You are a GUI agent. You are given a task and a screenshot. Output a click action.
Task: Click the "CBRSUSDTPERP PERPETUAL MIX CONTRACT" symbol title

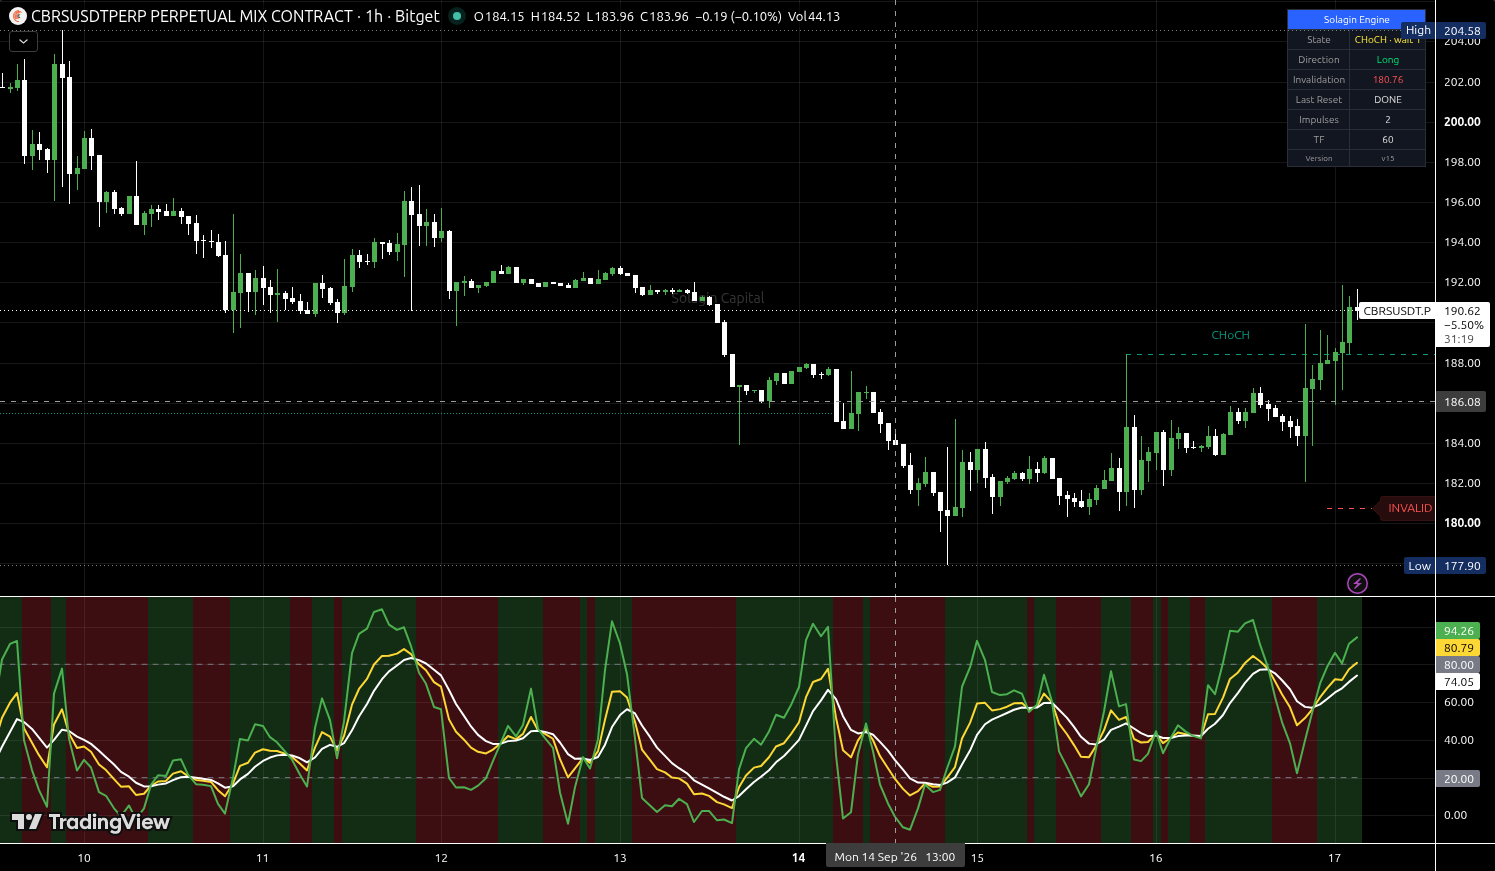(x=192, y=16)
